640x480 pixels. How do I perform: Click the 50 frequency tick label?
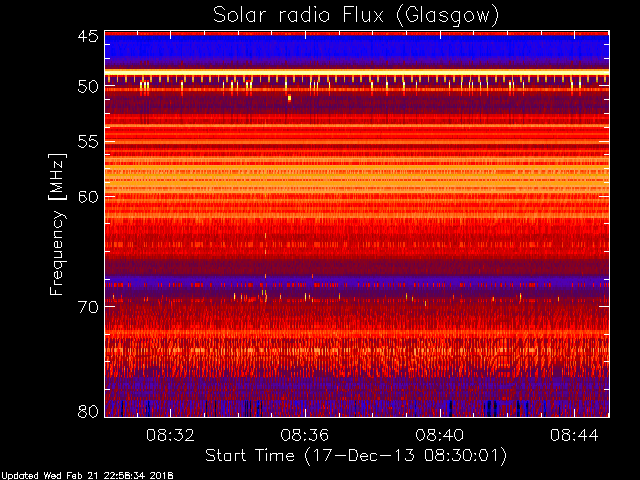click(x=88, y=87)
